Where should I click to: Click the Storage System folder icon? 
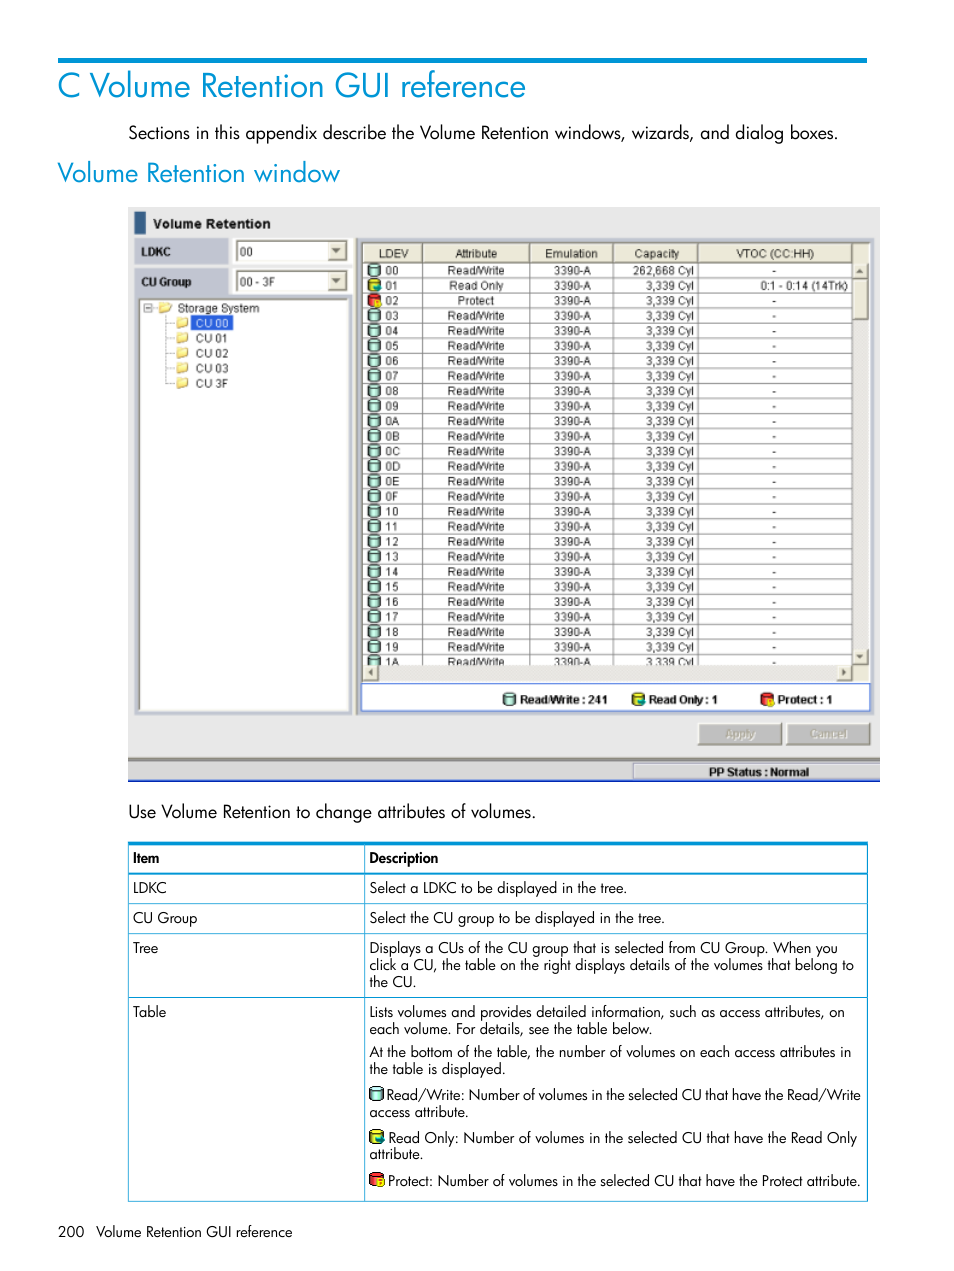pos(165,308)
